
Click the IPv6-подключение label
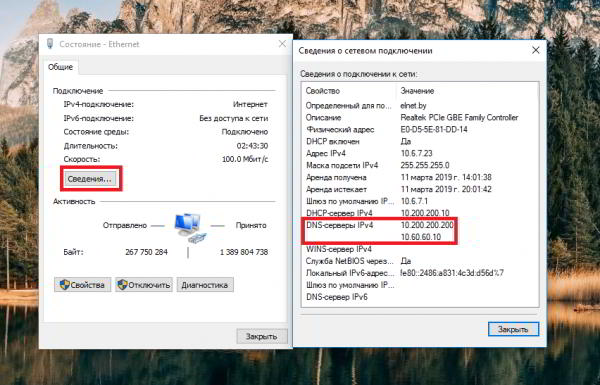[x=99, y=118]
